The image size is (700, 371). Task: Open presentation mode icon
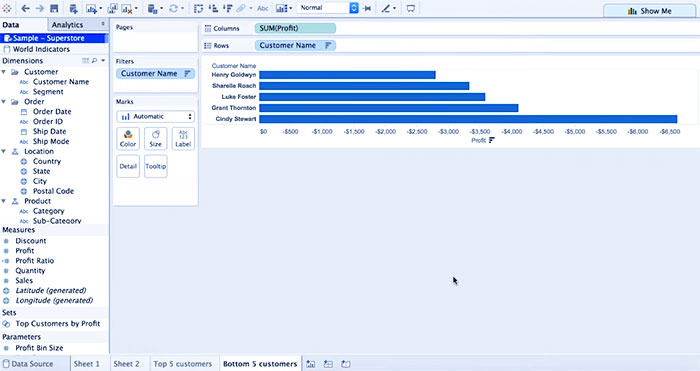point(411,8)
